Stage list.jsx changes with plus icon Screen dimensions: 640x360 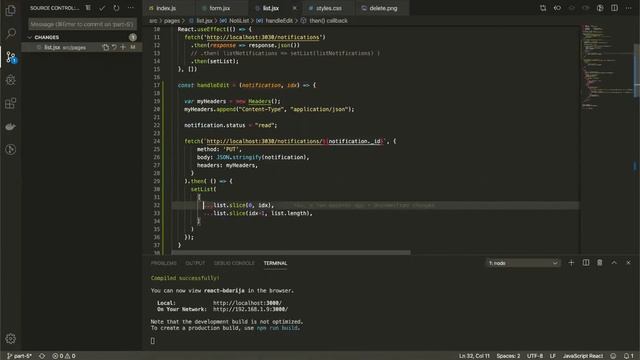click(x=123, y=47)
